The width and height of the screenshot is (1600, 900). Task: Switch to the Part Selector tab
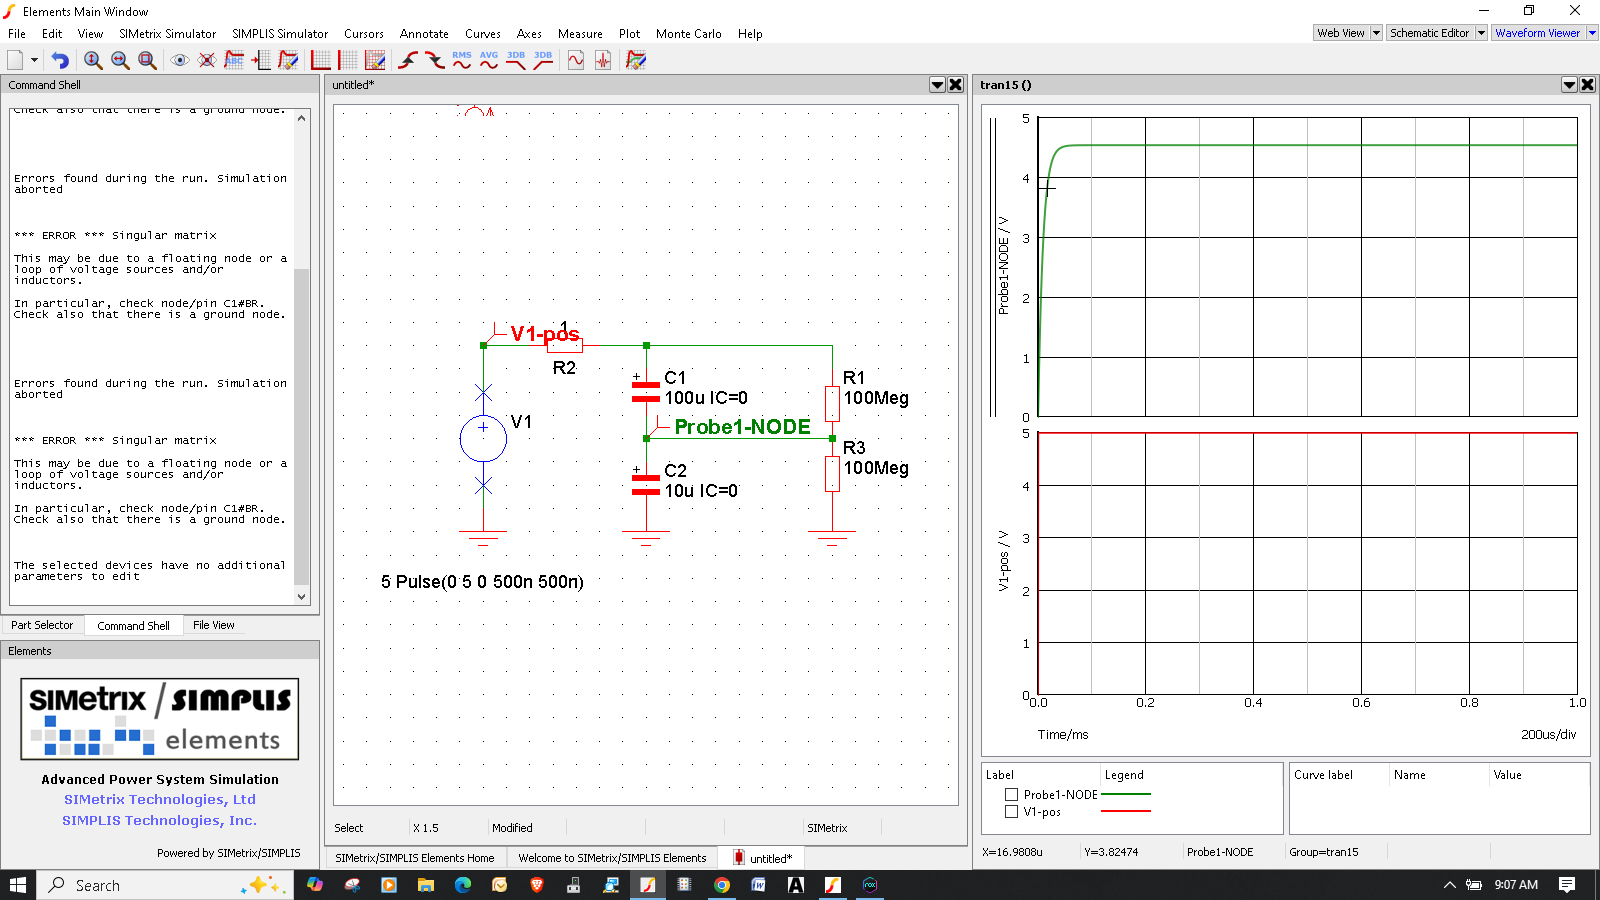pyautogui.click(x=42, y=625)
